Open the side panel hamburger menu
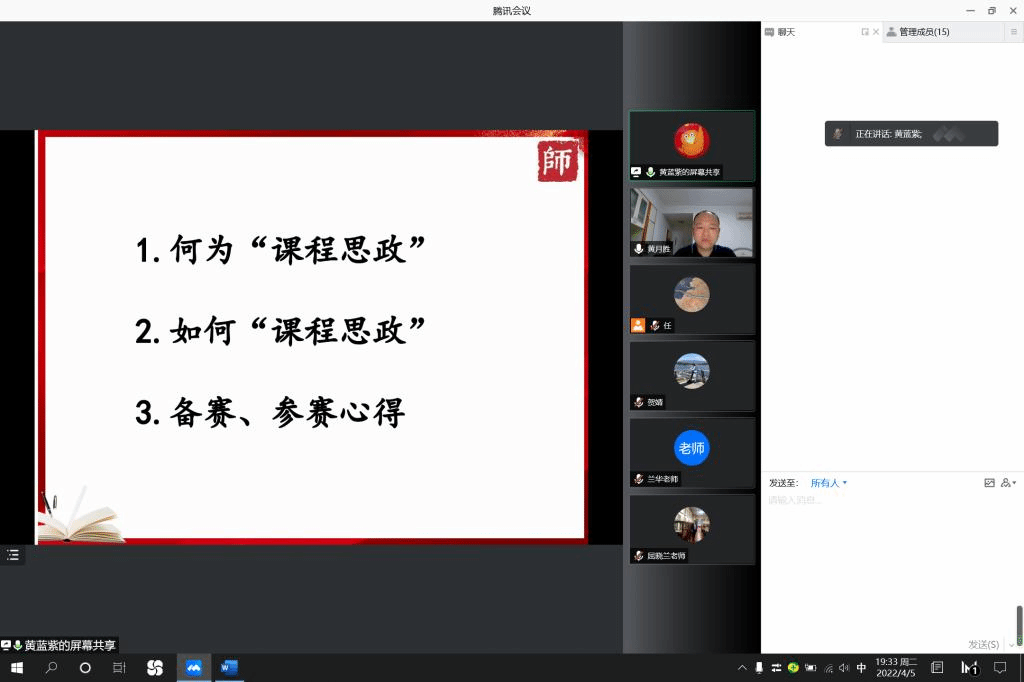 1013,32
